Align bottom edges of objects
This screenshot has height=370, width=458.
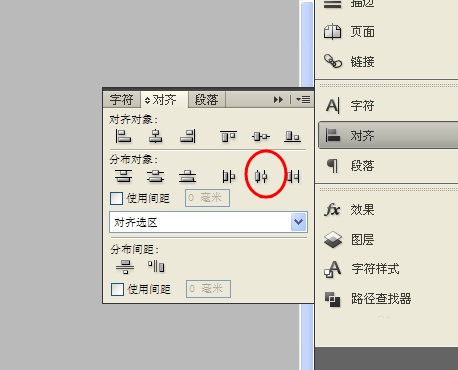[293, 136]
